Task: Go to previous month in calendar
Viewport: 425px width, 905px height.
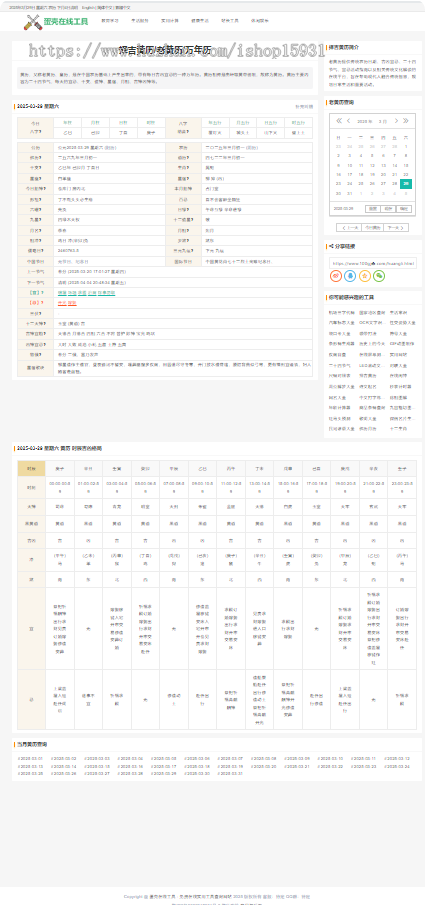Action: pos(348,121)
